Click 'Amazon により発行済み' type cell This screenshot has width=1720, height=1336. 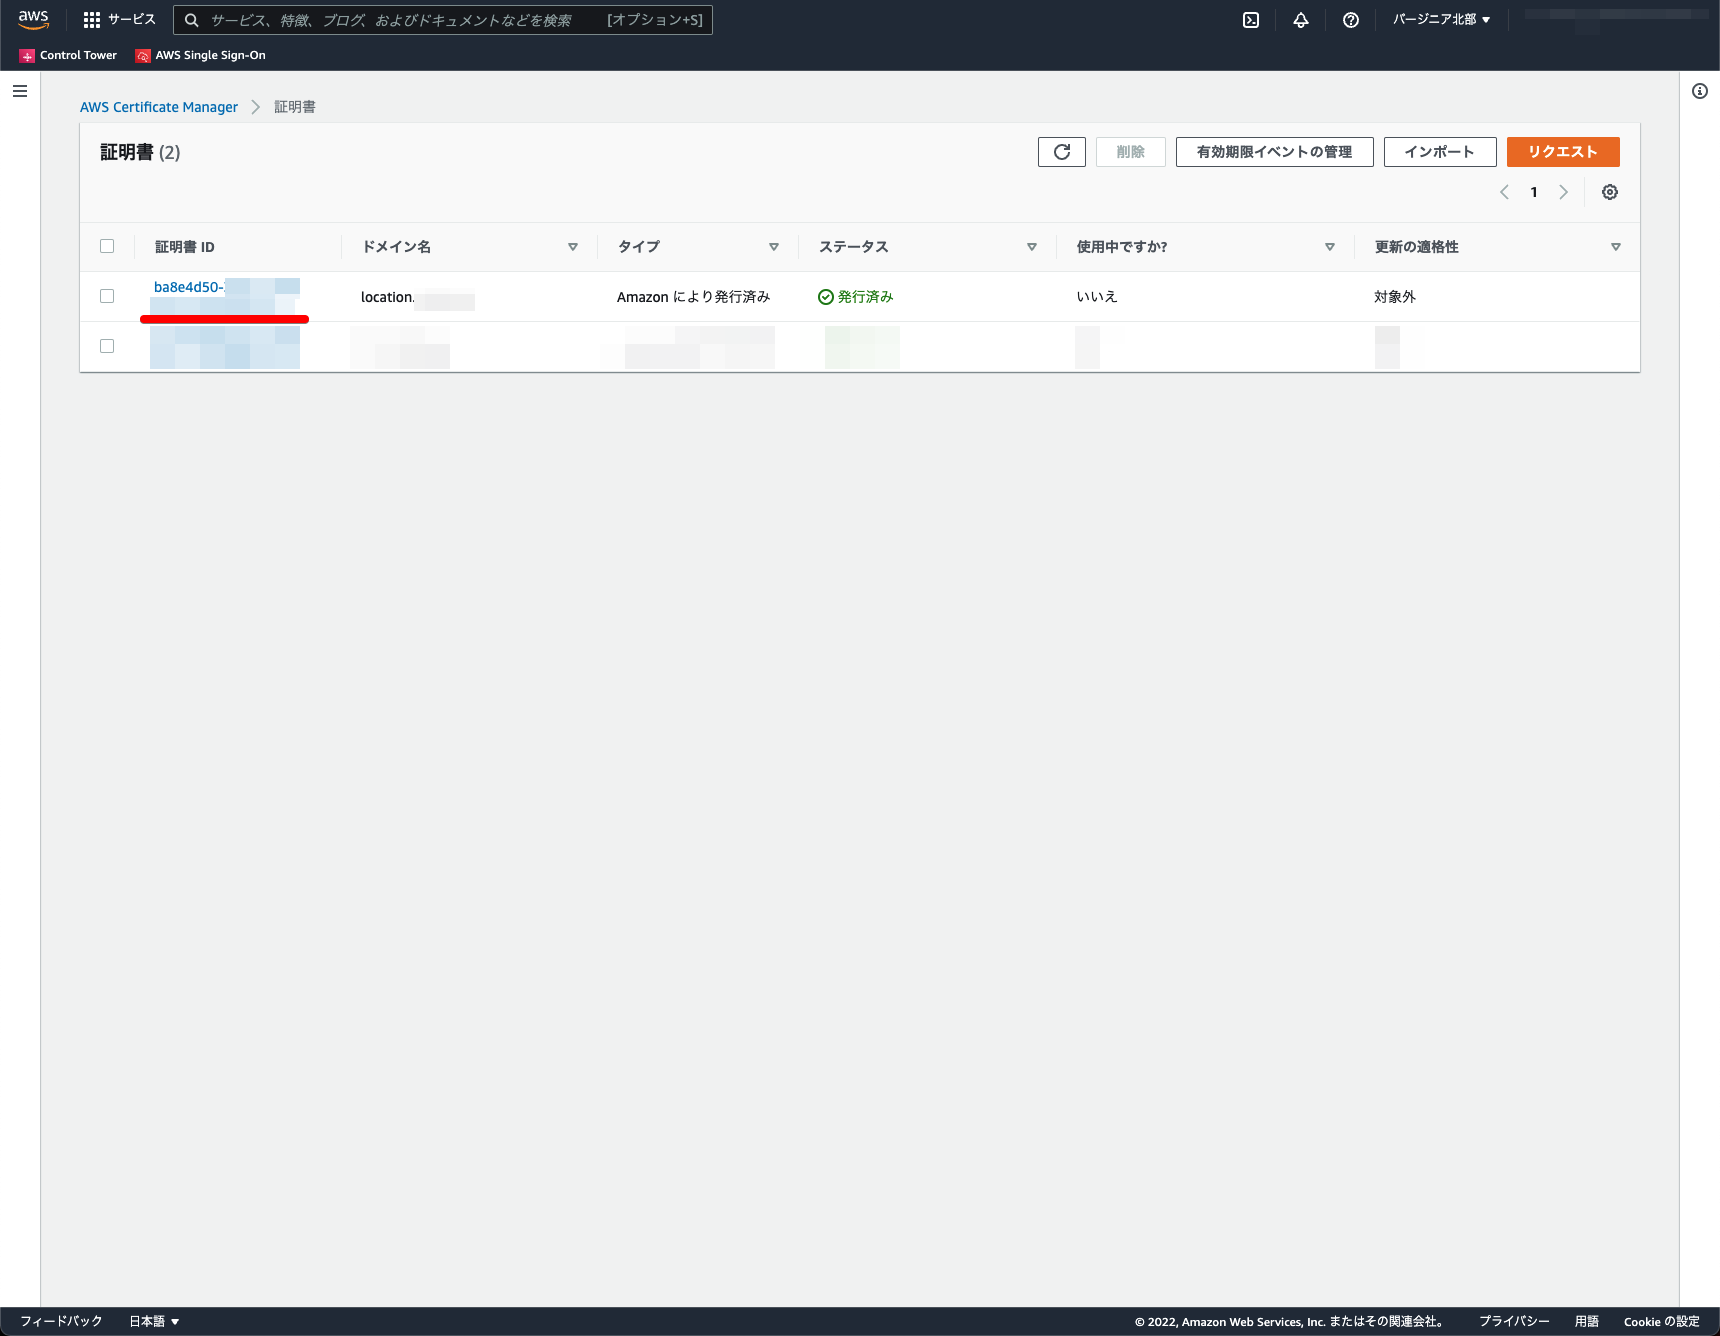(693, 297)
